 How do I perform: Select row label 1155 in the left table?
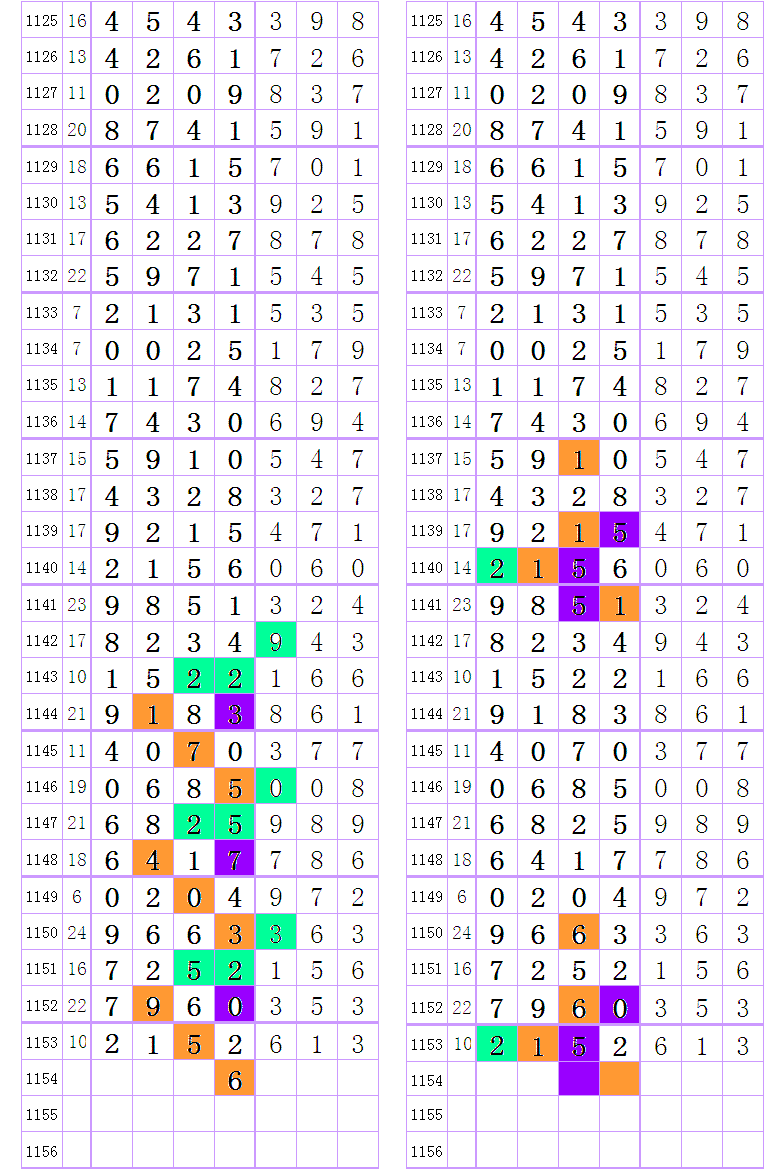point(42,1114)
